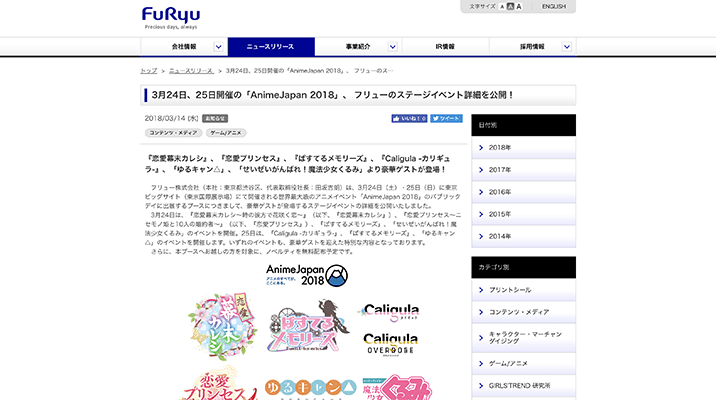Click the 魔法少女くるみ logo image

click(x=397, y=388)
